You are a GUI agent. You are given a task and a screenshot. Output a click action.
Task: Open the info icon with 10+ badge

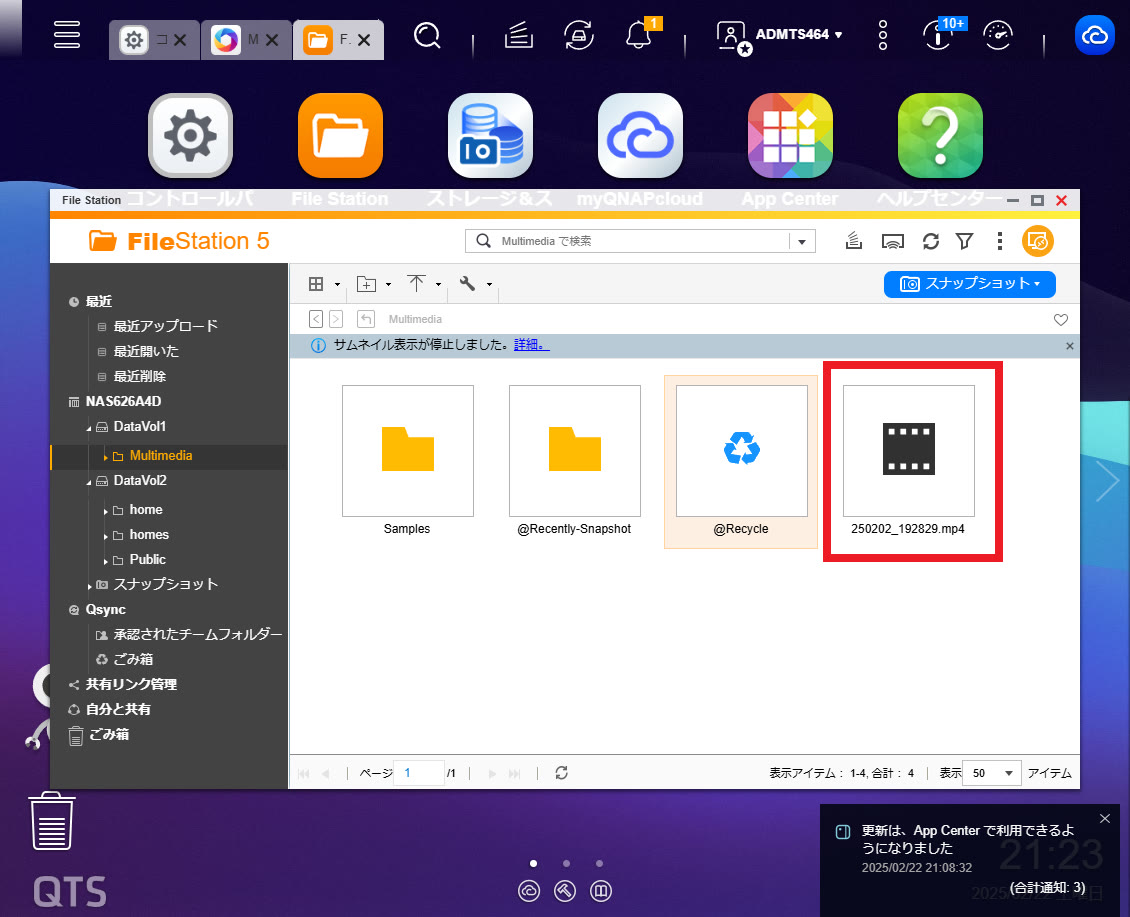pyautogui.click(x=939, y=35)
